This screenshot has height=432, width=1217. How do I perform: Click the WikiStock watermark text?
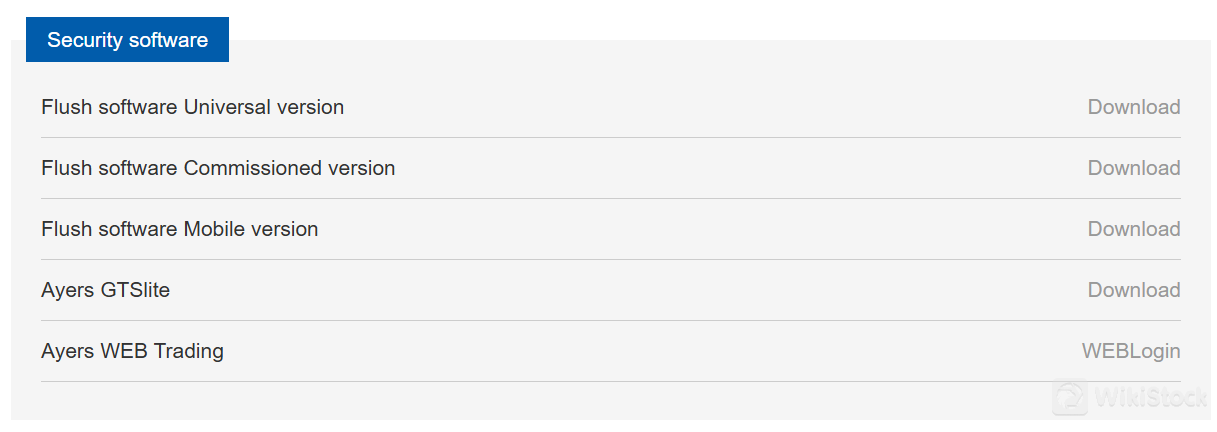coord(1151,398)
